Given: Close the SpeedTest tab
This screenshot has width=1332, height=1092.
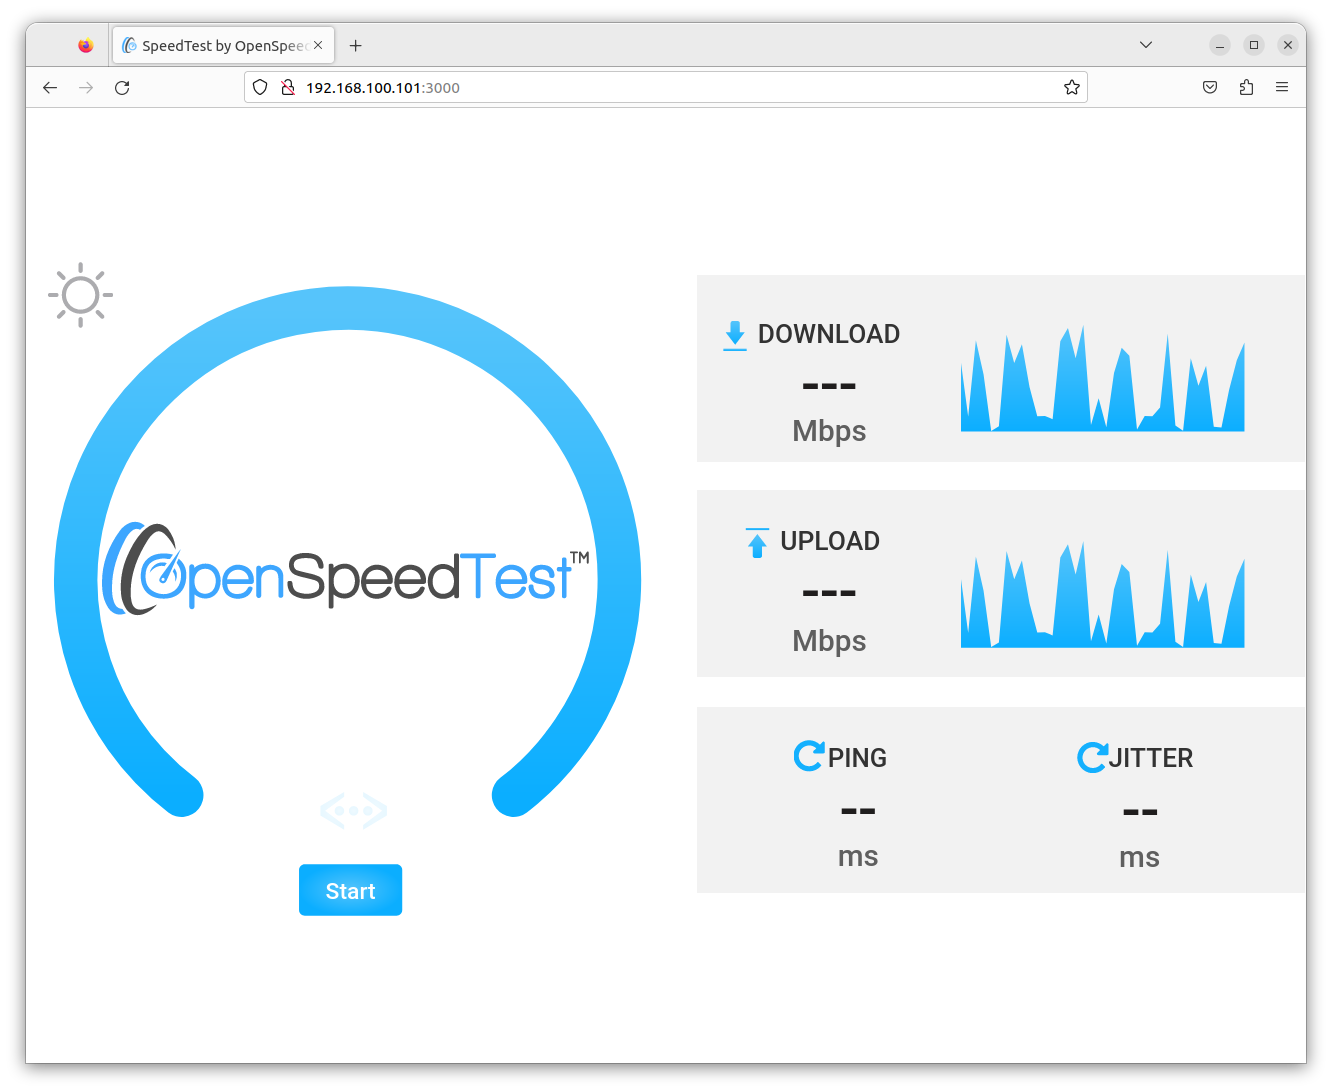Looking at the screenshot, I should (318, 45).
